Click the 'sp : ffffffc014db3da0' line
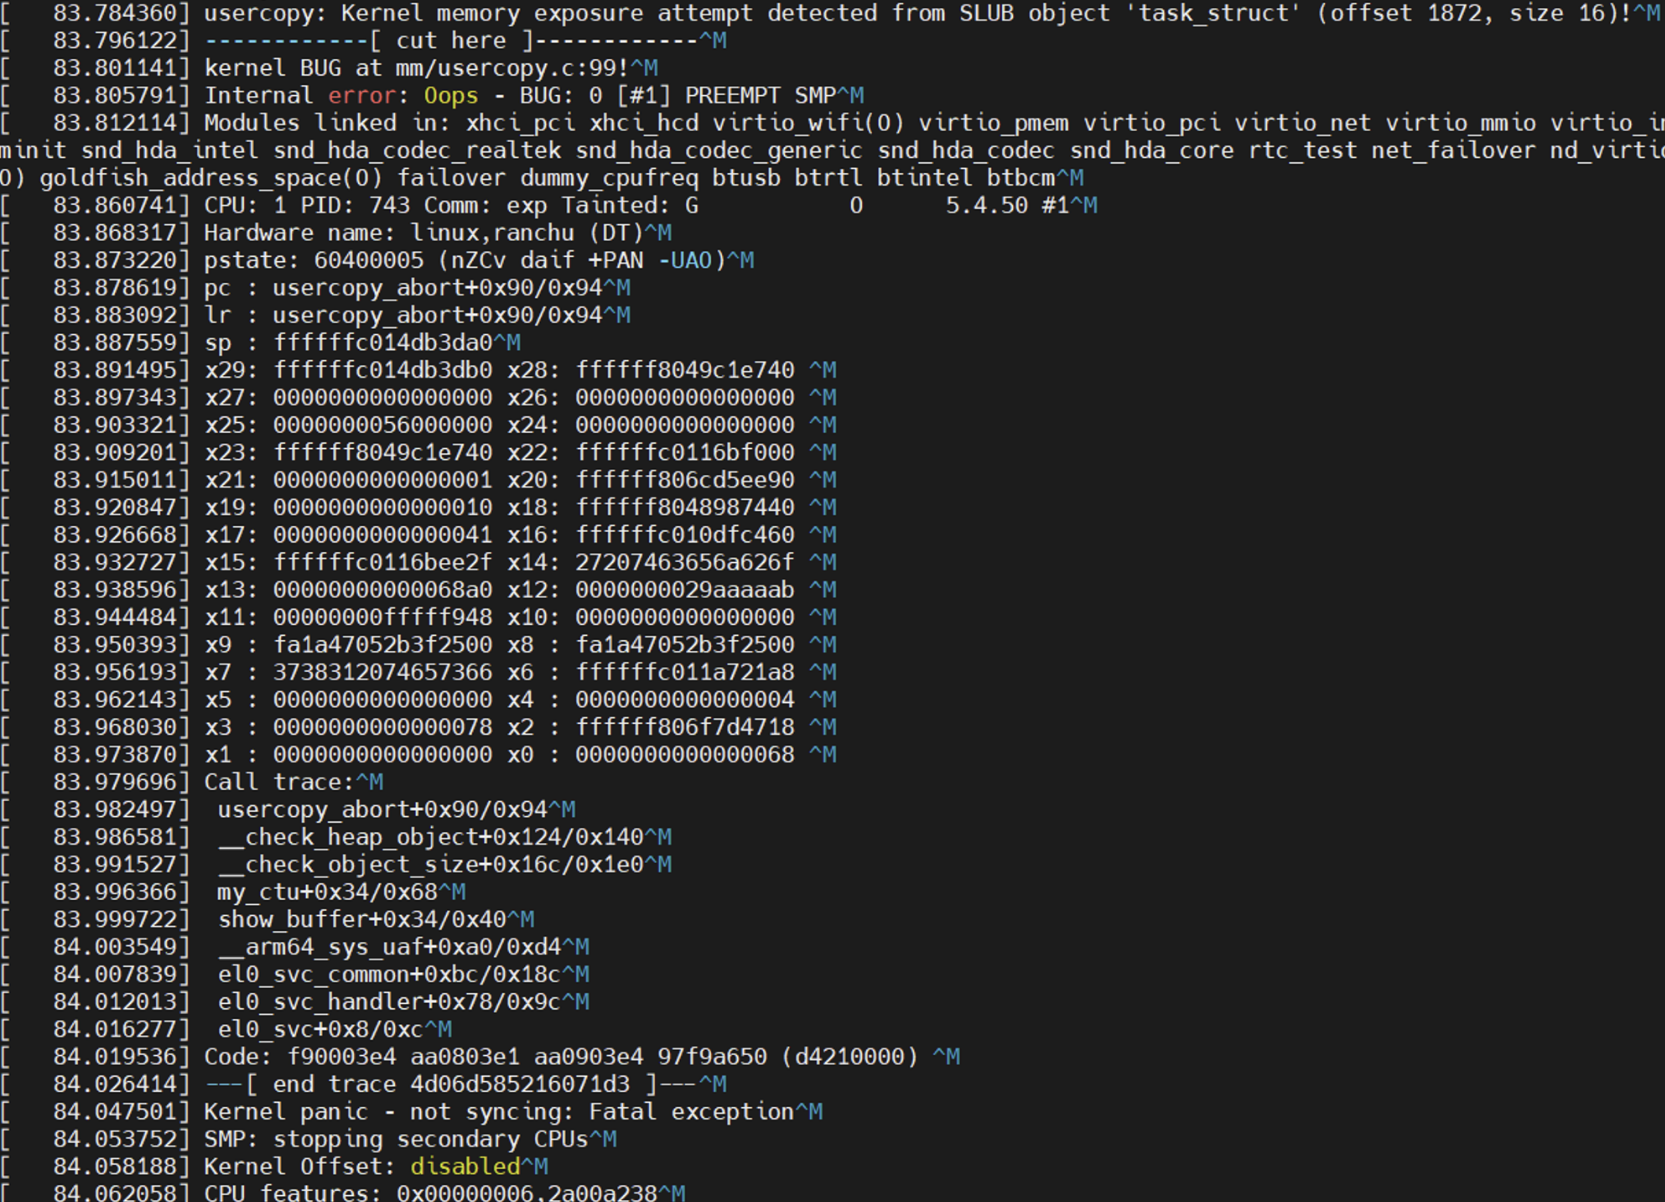 [348, 343]
